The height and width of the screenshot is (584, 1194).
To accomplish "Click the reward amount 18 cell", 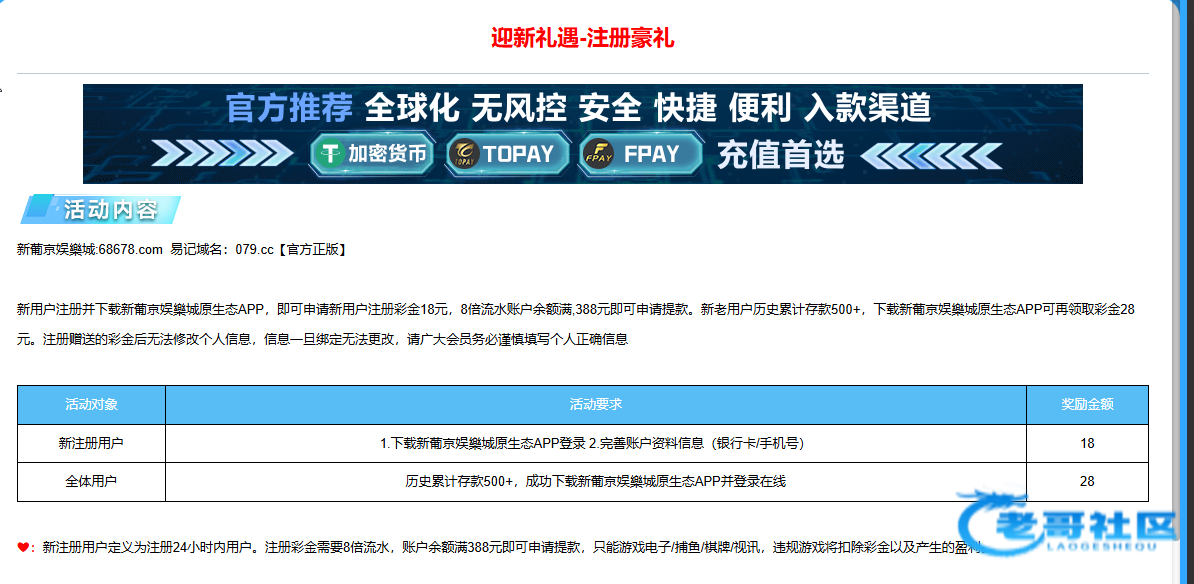I will pos(1087,443).
